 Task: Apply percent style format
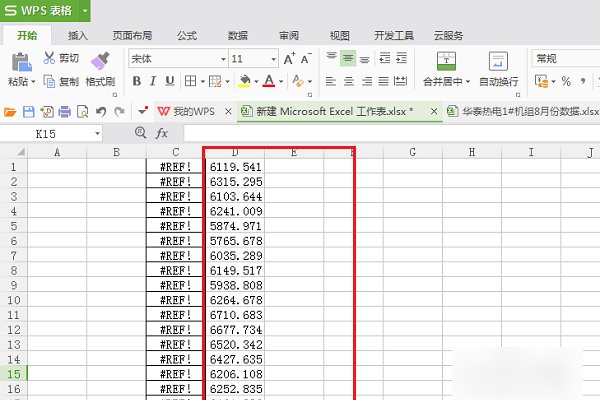click(566, 81)
